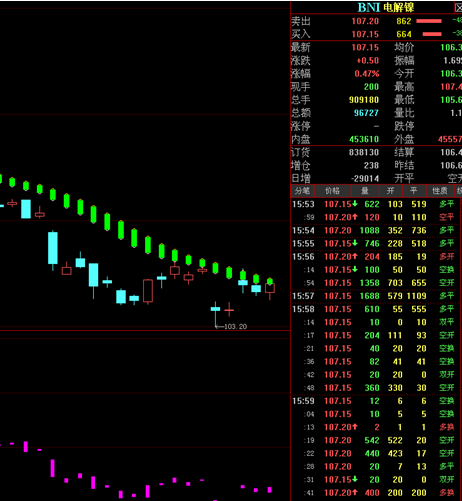Click the BNI 电解镍 contract title

[x=386, y=7]
